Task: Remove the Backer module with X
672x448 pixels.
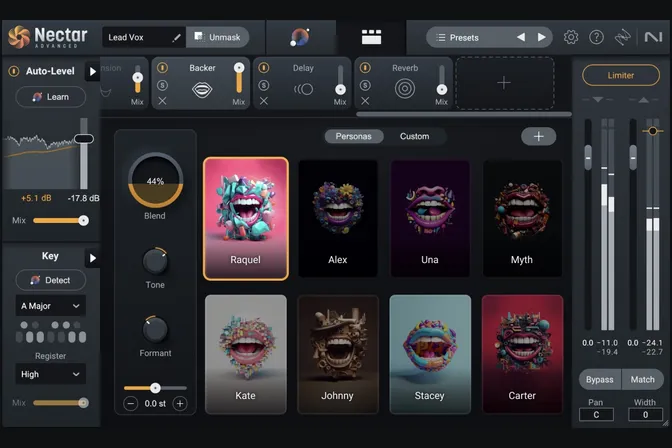Action: (162, 101)
